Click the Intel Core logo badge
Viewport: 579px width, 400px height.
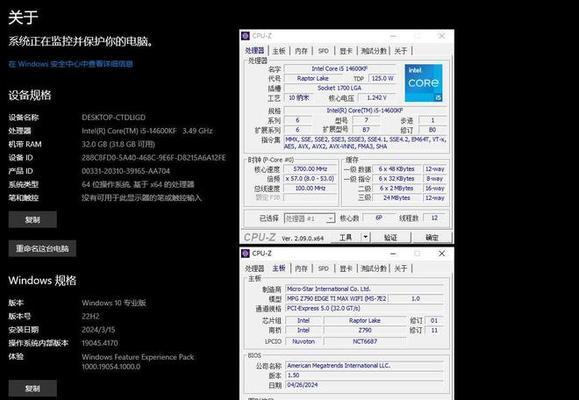pos(424,83)
